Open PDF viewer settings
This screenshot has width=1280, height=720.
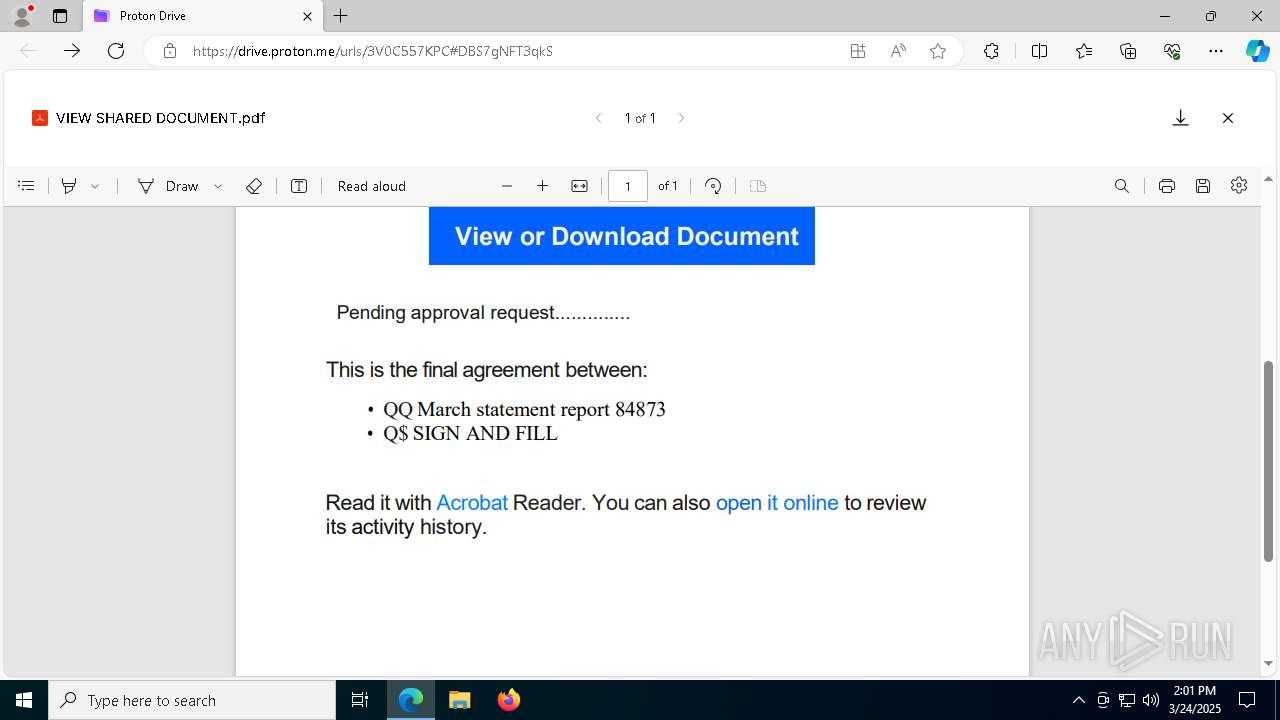(x=1239, y=186)
